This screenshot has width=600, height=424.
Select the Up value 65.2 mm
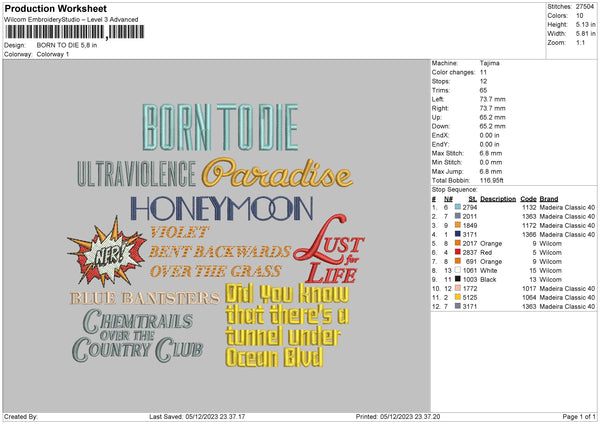tap(492, 117)
